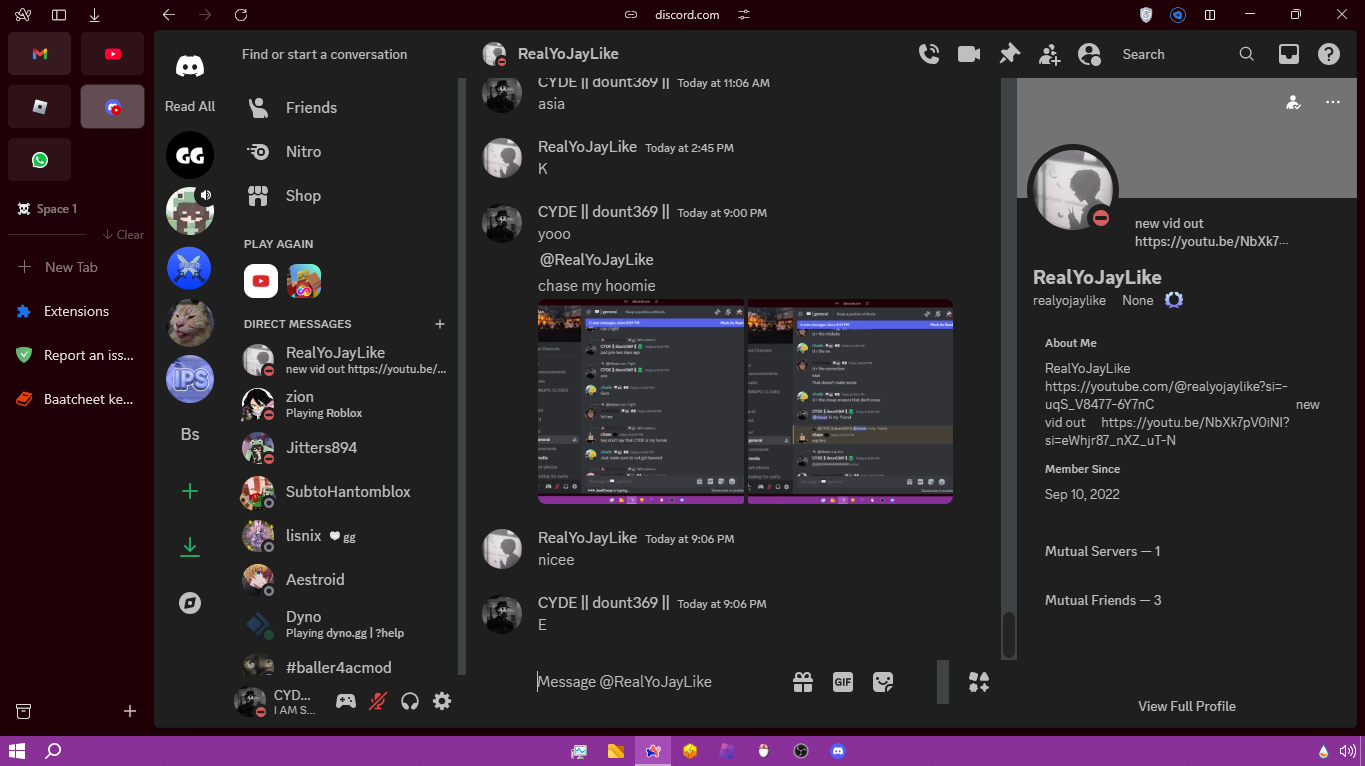Open the Extensions tab

[x=76, y=311]
